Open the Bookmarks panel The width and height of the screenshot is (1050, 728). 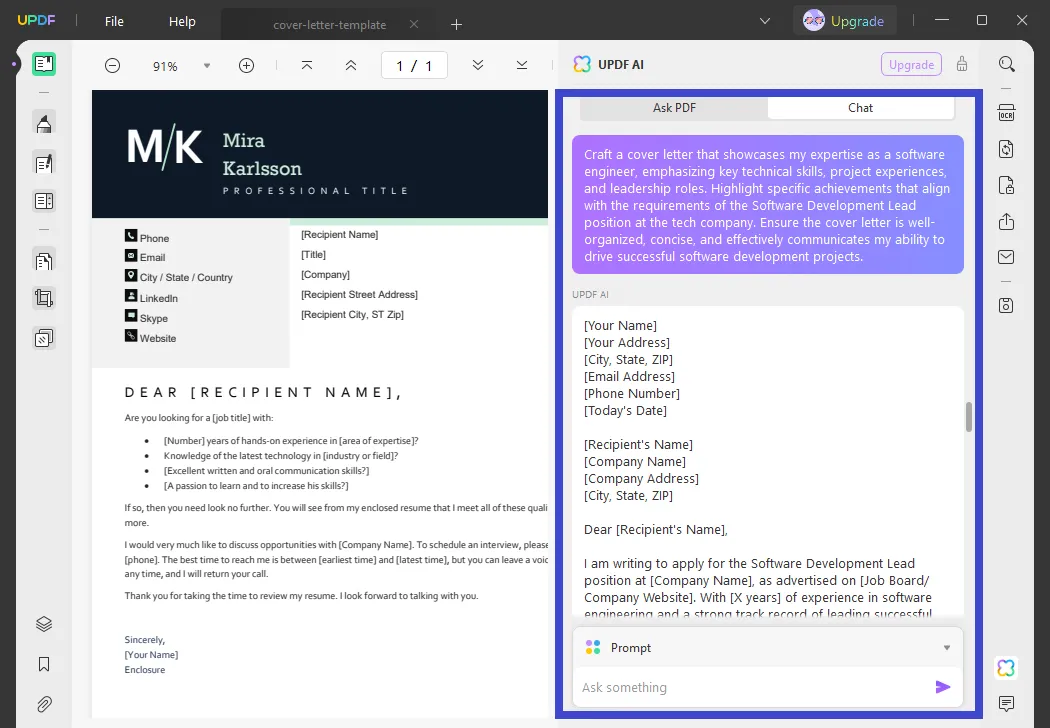tap(44, 663)
